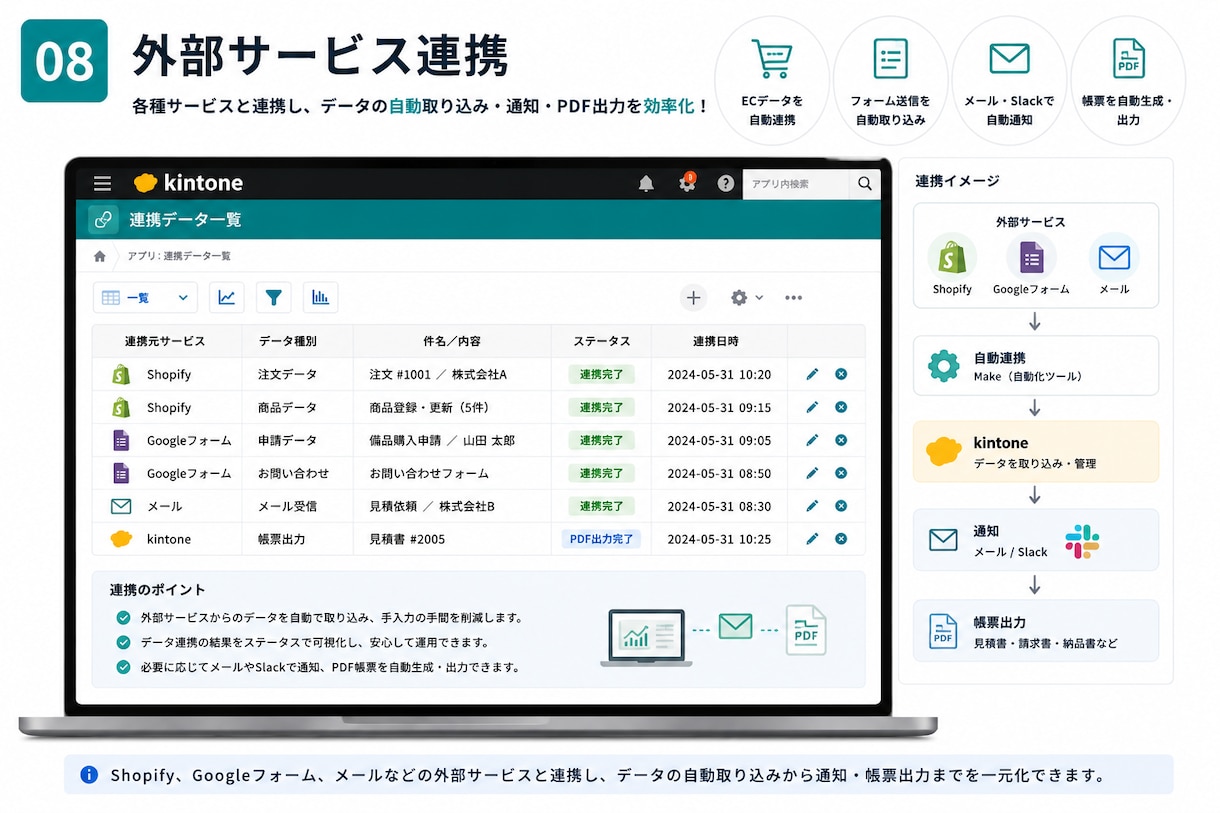Click the PDF icon in 帳票出力 card

(x=943, y=631)
